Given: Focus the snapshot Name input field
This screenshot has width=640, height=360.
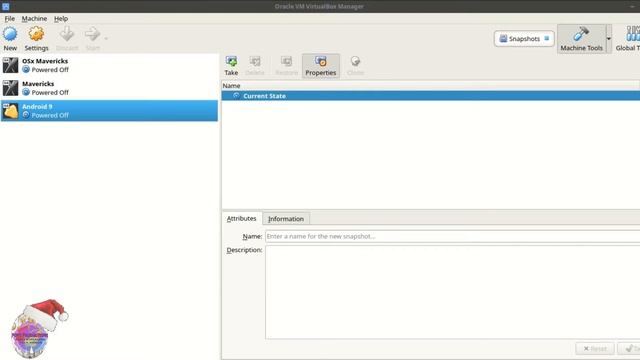Looking at the screenshot, I should pos(453,236).
